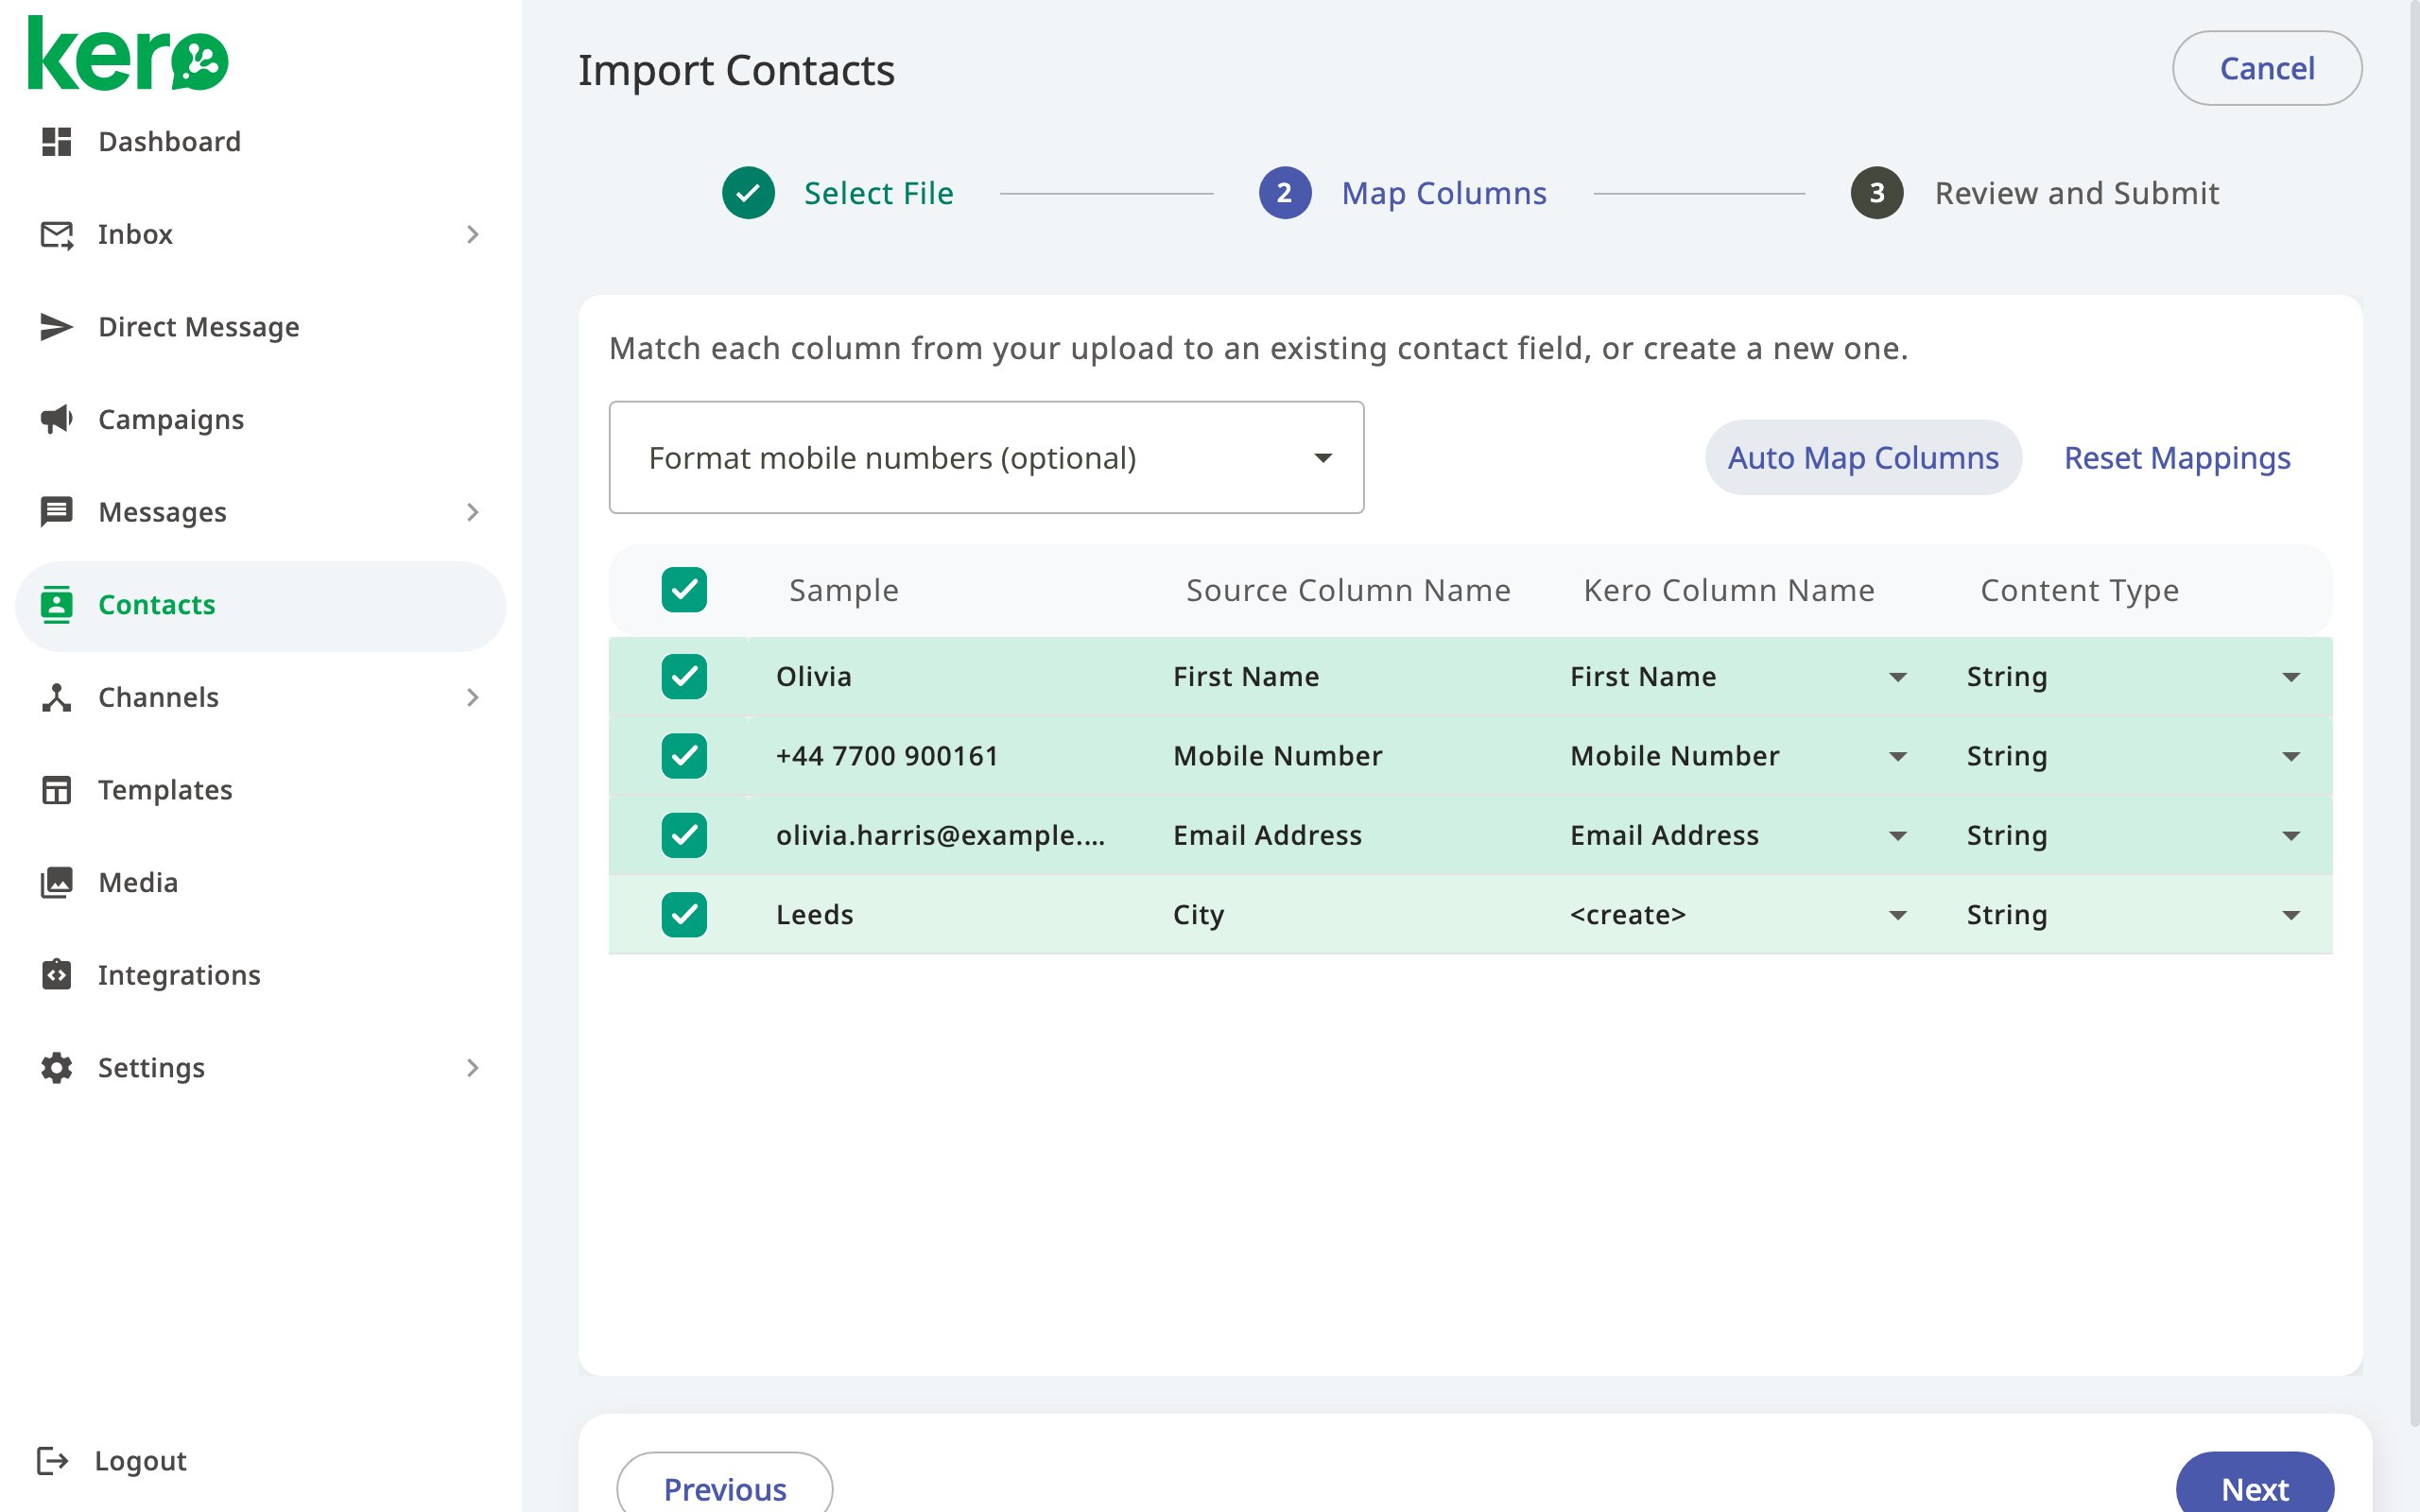Image resolution: width=2420 pixels, height=1512 pixels.
Task: Click the step 3 Review and Submit circle
Action: click(x=1877, y=193)
